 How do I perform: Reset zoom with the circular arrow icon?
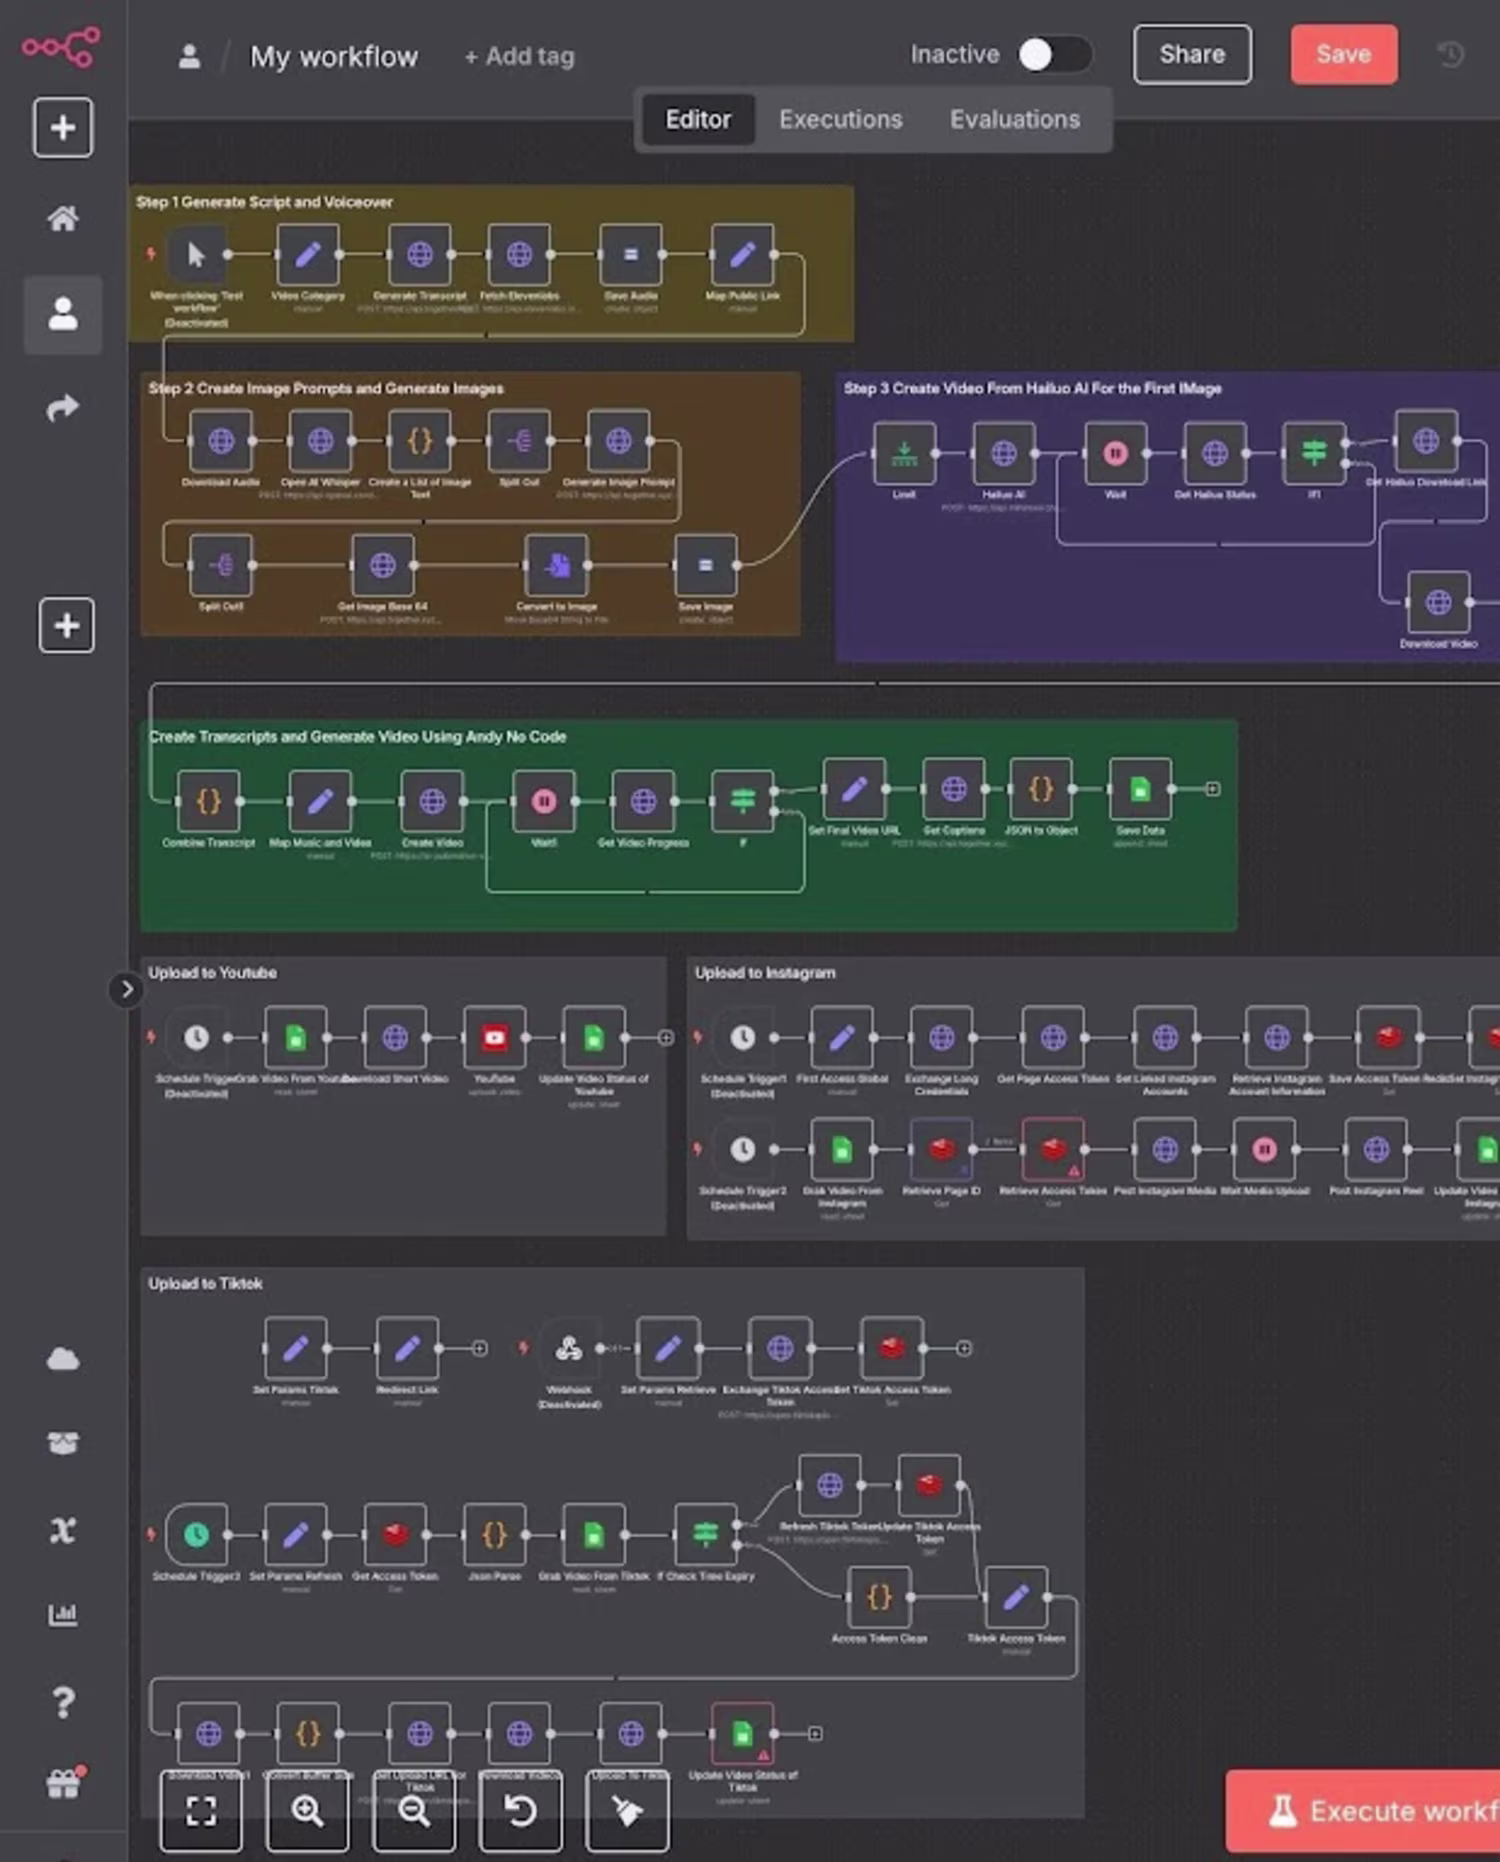pos(521,1810)
